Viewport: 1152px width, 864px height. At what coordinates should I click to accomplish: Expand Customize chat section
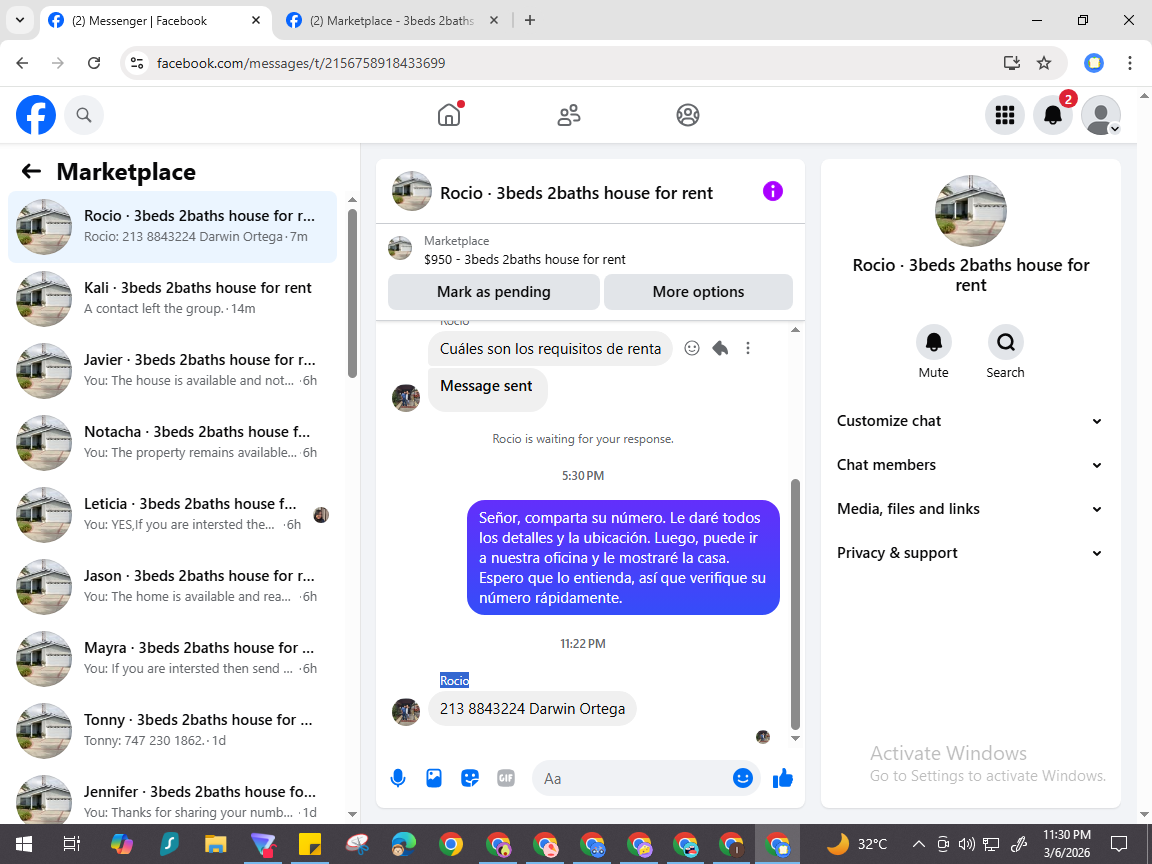971,421
